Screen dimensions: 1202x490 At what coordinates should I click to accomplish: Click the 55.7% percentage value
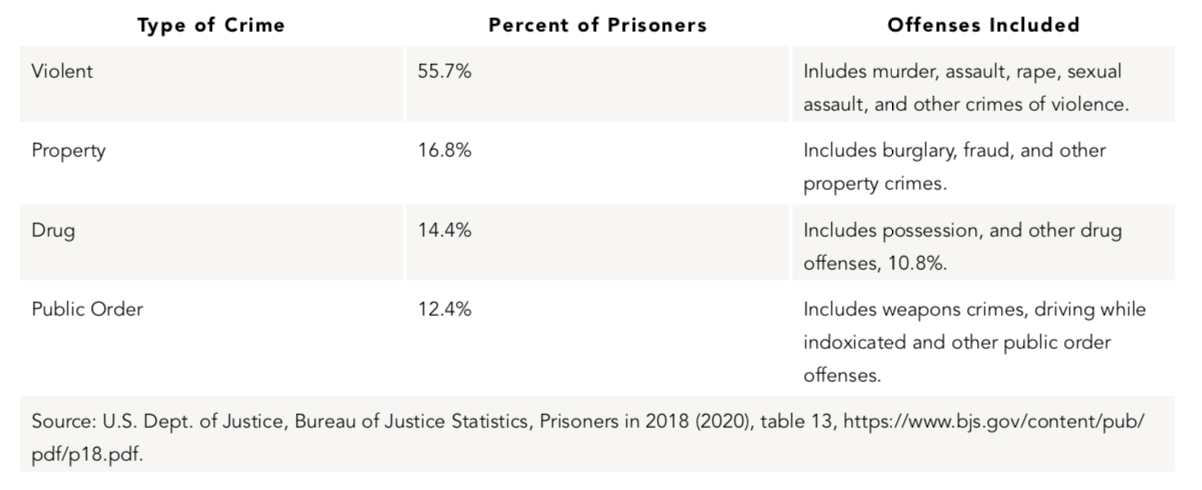tap(445, 72)
